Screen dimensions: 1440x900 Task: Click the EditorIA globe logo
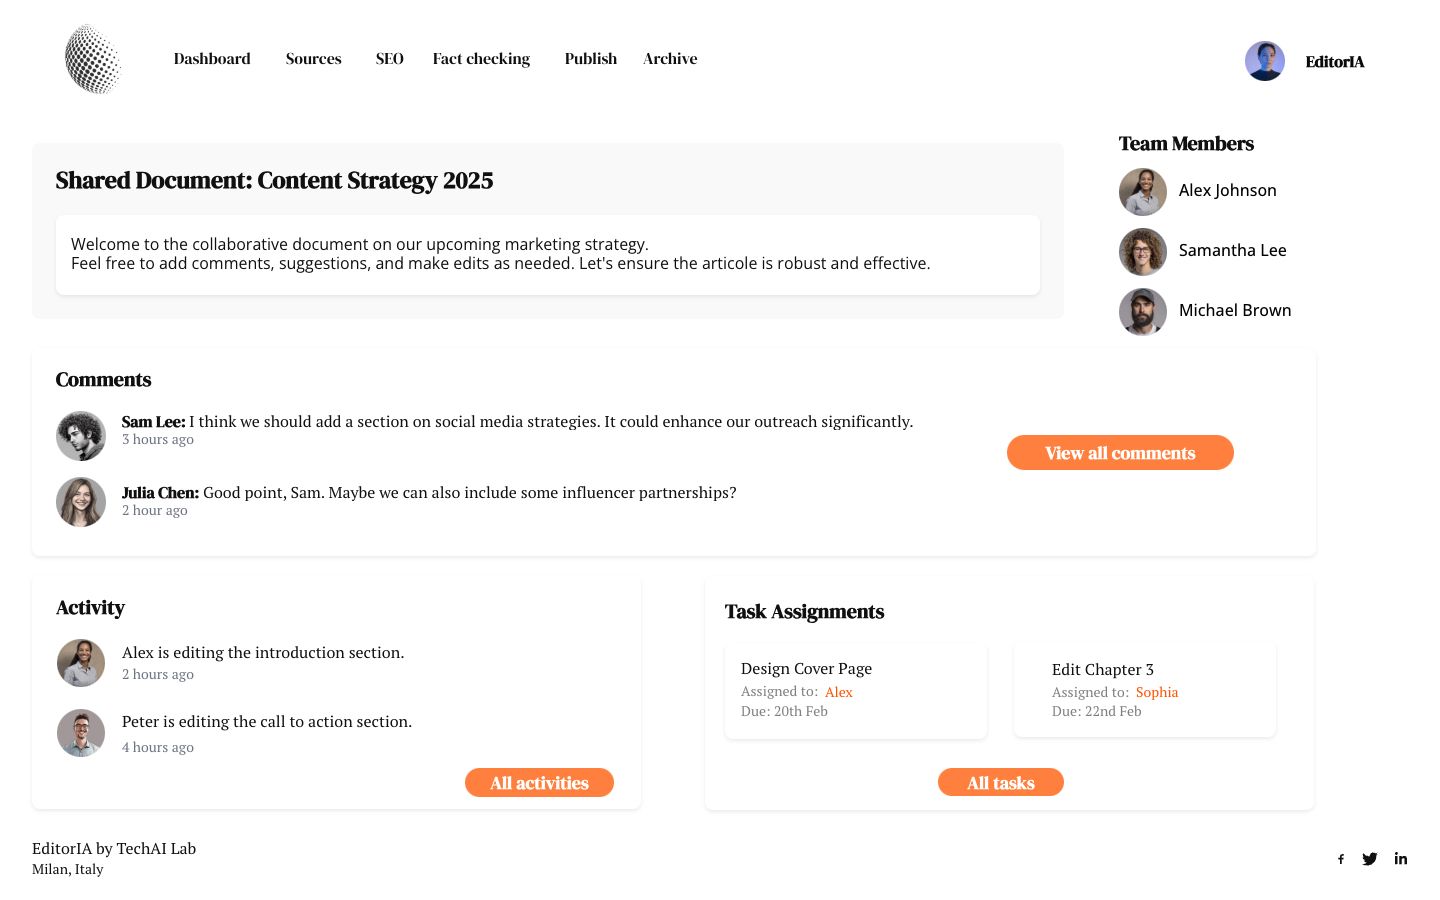point(93,59)
